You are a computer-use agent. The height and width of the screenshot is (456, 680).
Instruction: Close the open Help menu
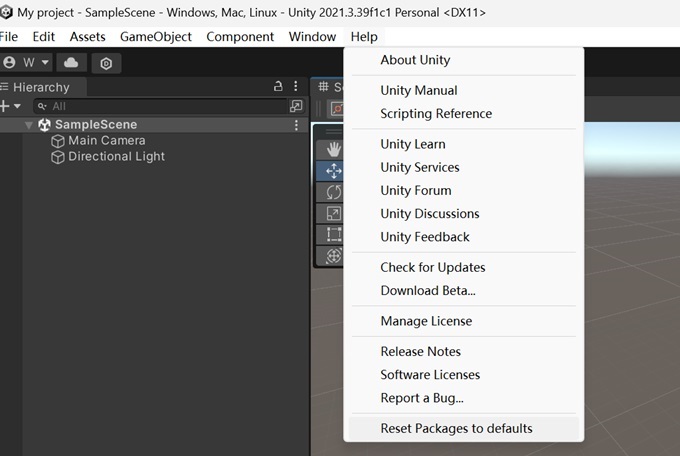click(364, 37)
